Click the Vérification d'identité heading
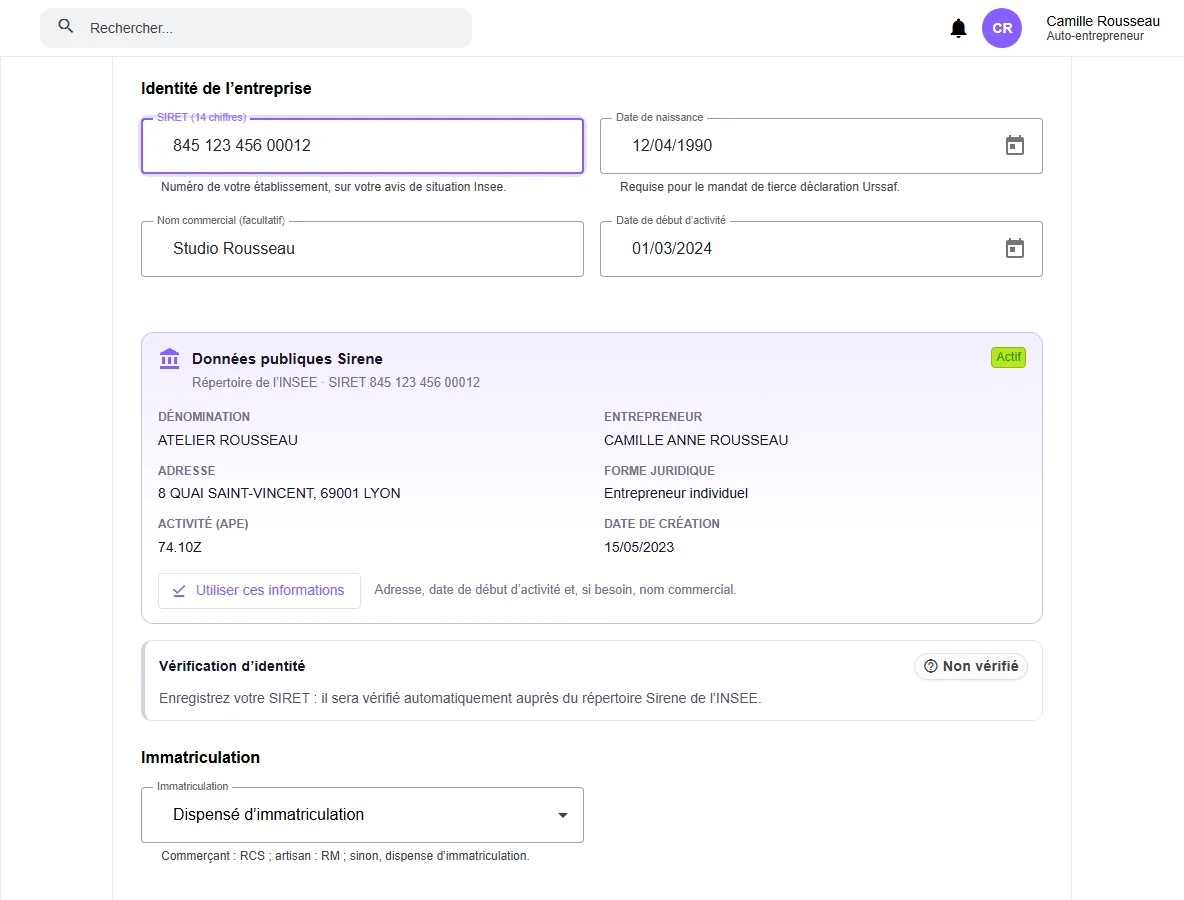This screenshot has height=900, width=1184. [x=232, y=666]
